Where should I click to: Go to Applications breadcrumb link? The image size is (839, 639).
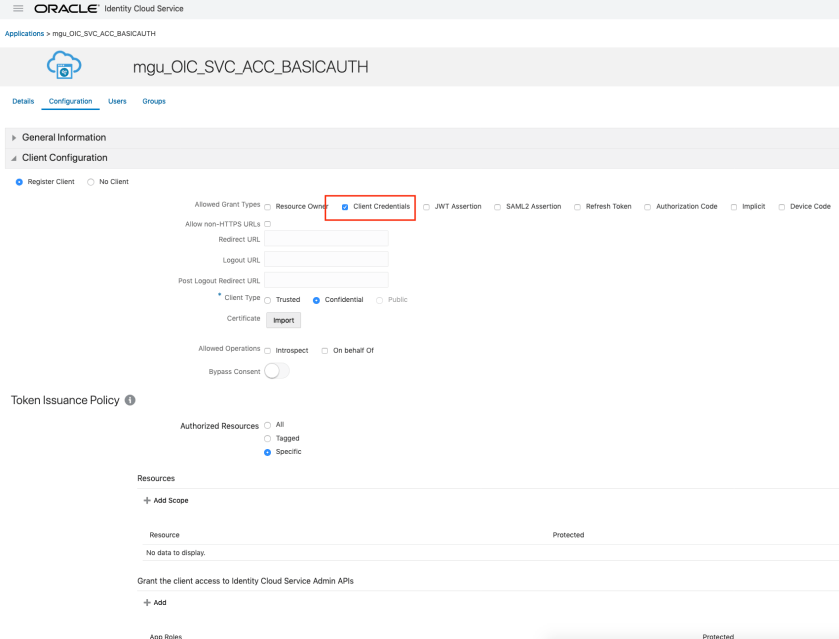pyautogui.click(x=24, y=34)
